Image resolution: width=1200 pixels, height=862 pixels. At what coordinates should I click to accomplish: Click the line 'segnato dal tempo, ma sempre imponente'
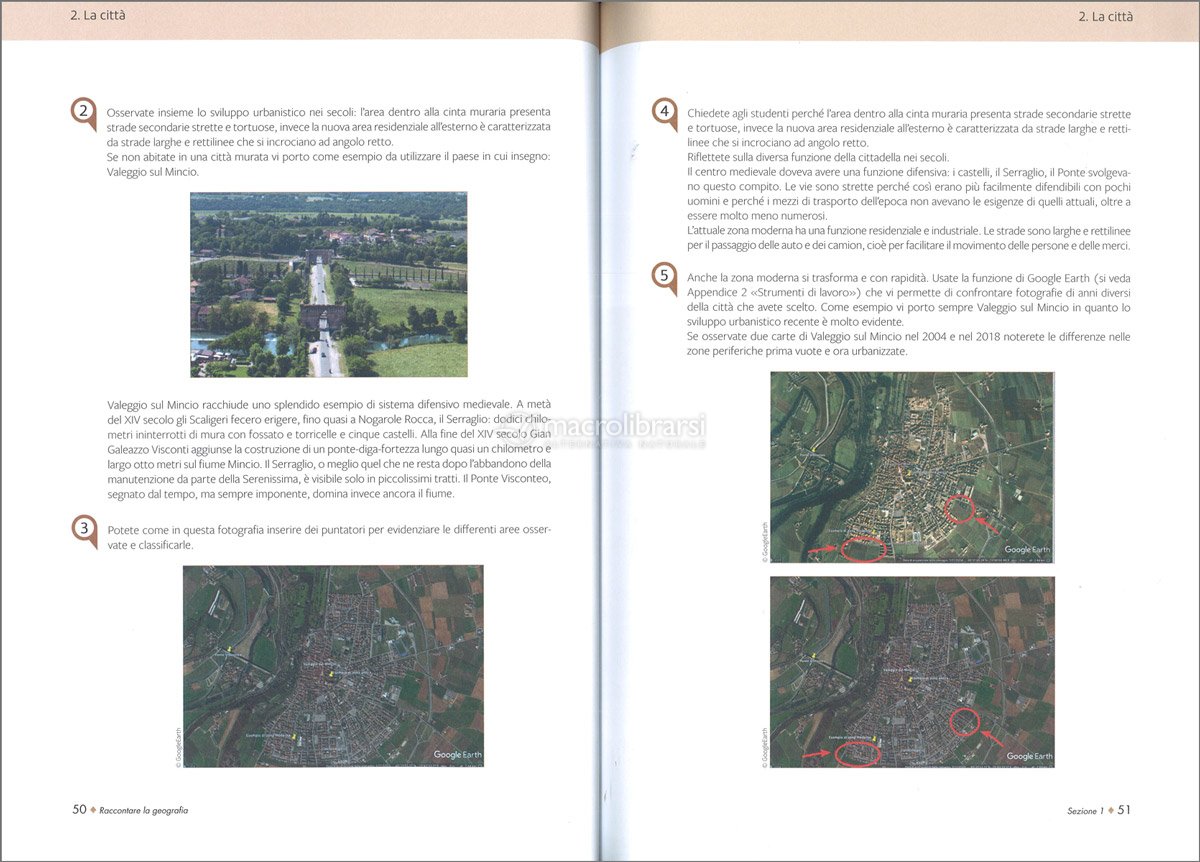[280, 494]
